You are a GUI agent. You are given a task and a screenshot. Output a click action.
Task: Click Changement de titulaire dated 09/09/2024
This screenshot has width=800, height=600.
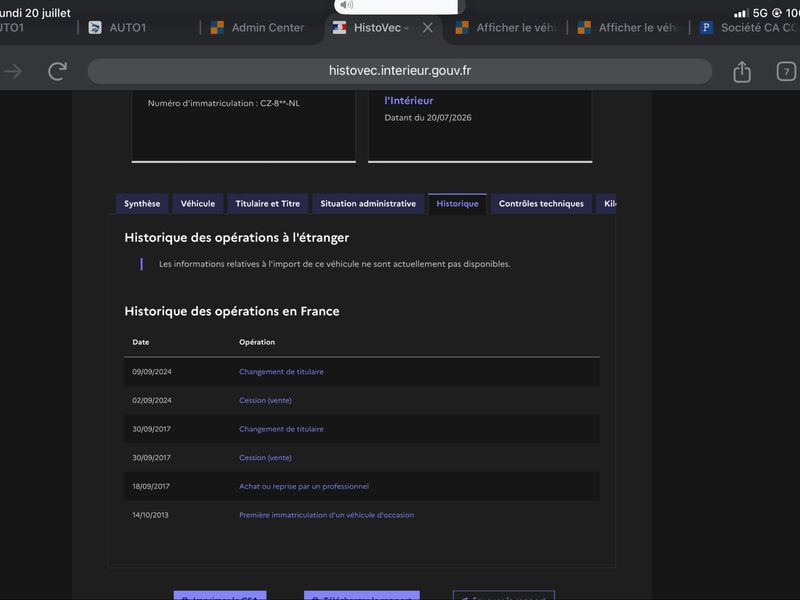(x=281, y=371)
